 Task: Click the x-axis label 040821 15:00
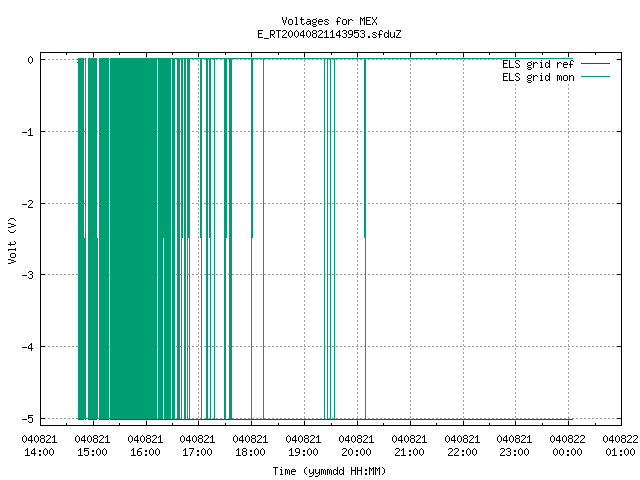click(92, 446)
